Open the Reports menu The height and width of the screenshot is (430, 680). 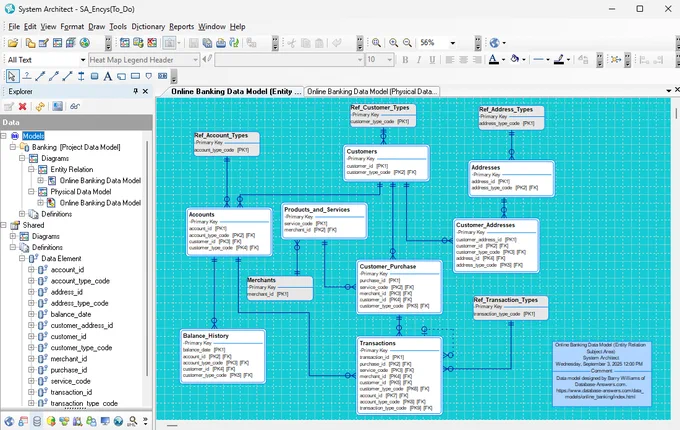pyautogui.click(x=181, y=26)
